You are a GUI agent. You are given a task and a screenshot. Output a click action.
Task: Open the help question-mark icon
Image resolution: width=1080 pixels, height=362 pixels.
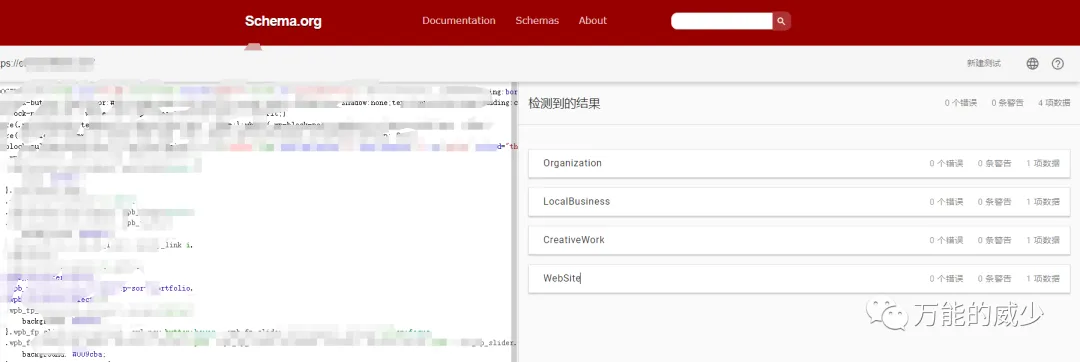(1058, 63)
